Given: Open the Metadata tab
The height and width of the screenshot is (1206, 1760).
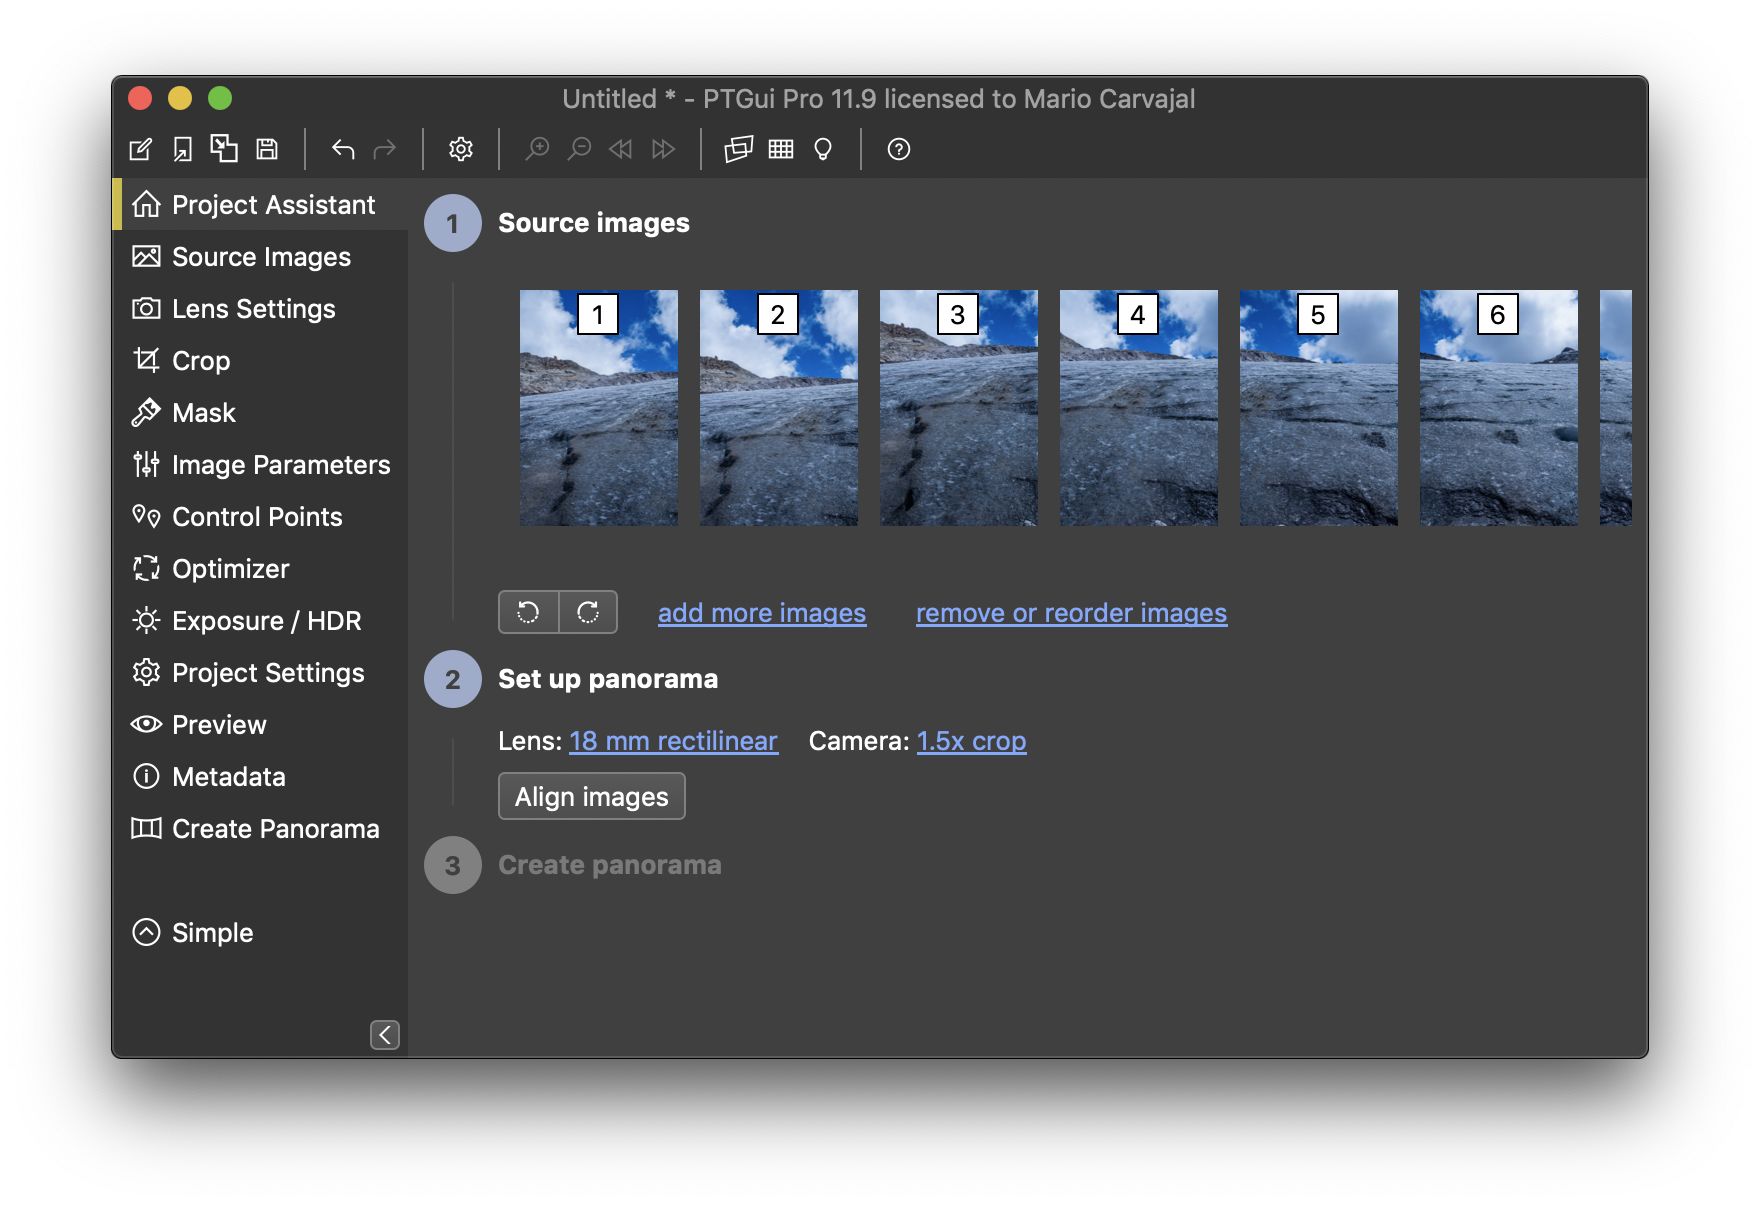Looking at the screenshot, I should [x=261, y=777].
